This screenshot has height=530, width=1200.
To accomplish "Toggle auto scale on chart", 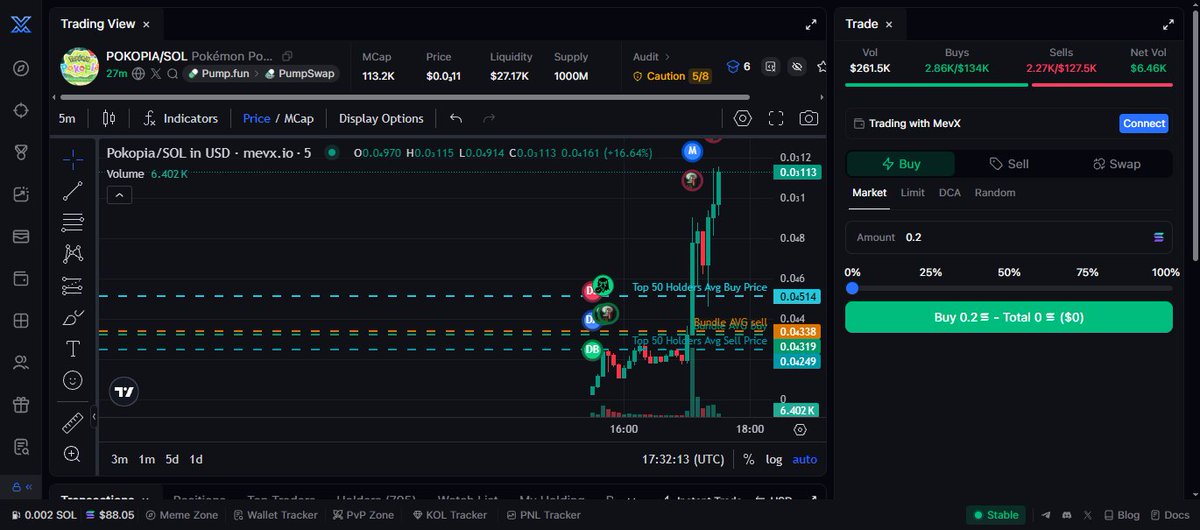I will pyautogui.click(x=804, y=459).
